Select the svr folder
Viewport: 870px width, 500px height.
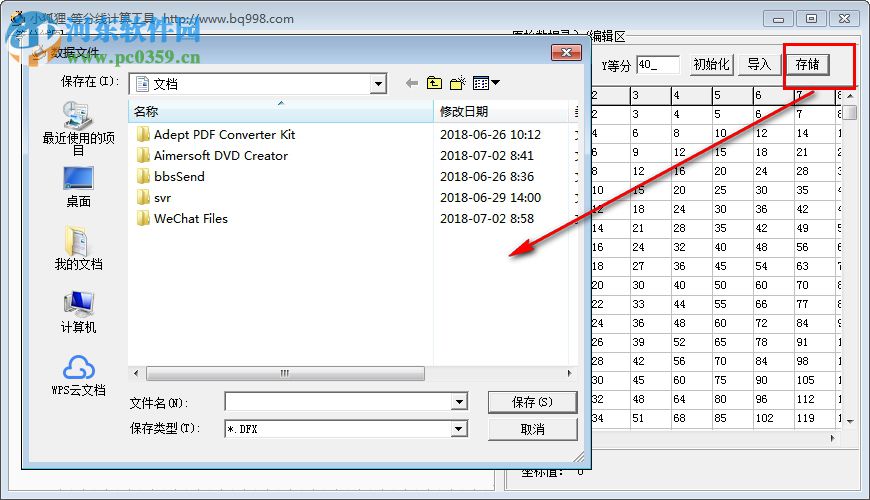pyautogui.click(x=154, y=198)
